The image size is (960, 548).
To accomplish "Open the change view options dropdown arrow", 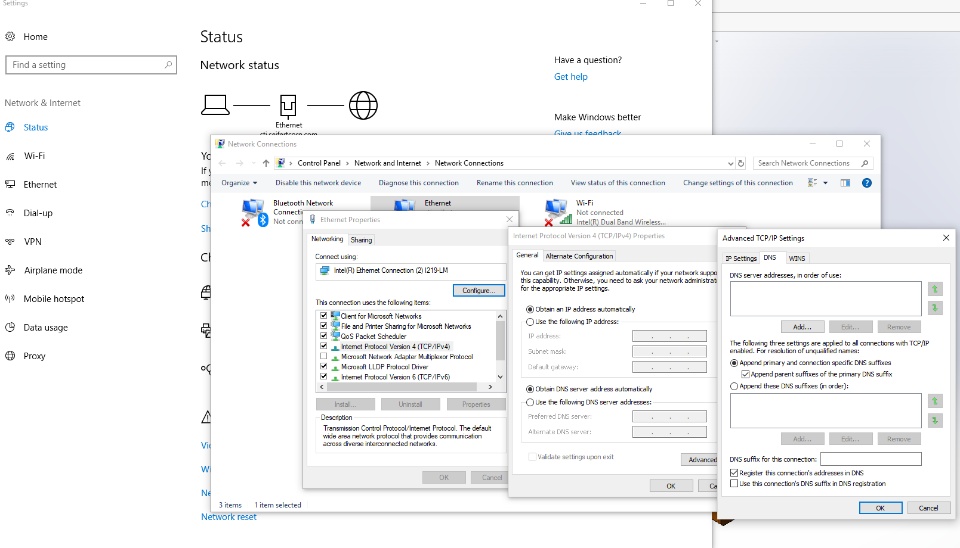I will [825, 182].
